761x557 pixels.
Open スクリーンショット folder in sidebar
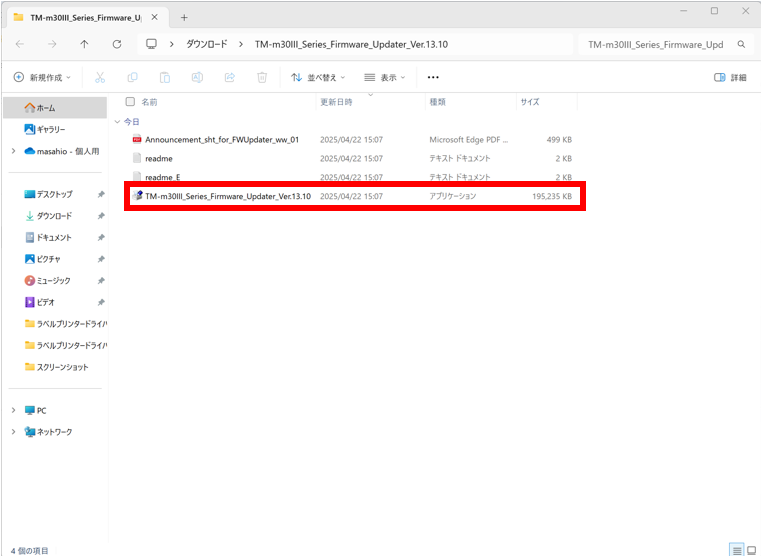[55, 367]
